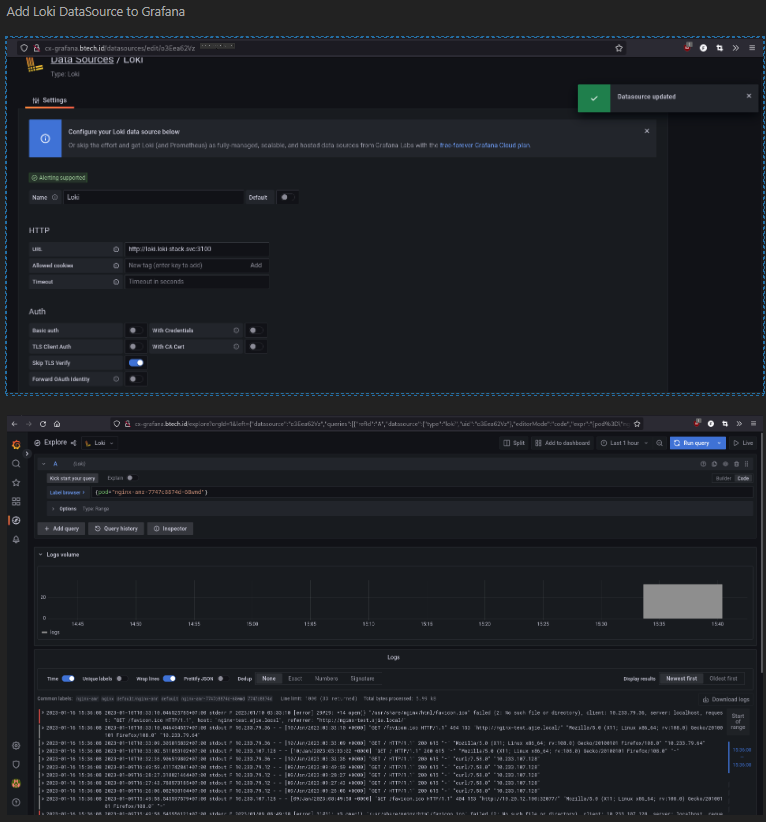Select the Explore compass icon in sidebar
Image resolution: width=766 pixels, height=822 pixels.
click(16, 520)
